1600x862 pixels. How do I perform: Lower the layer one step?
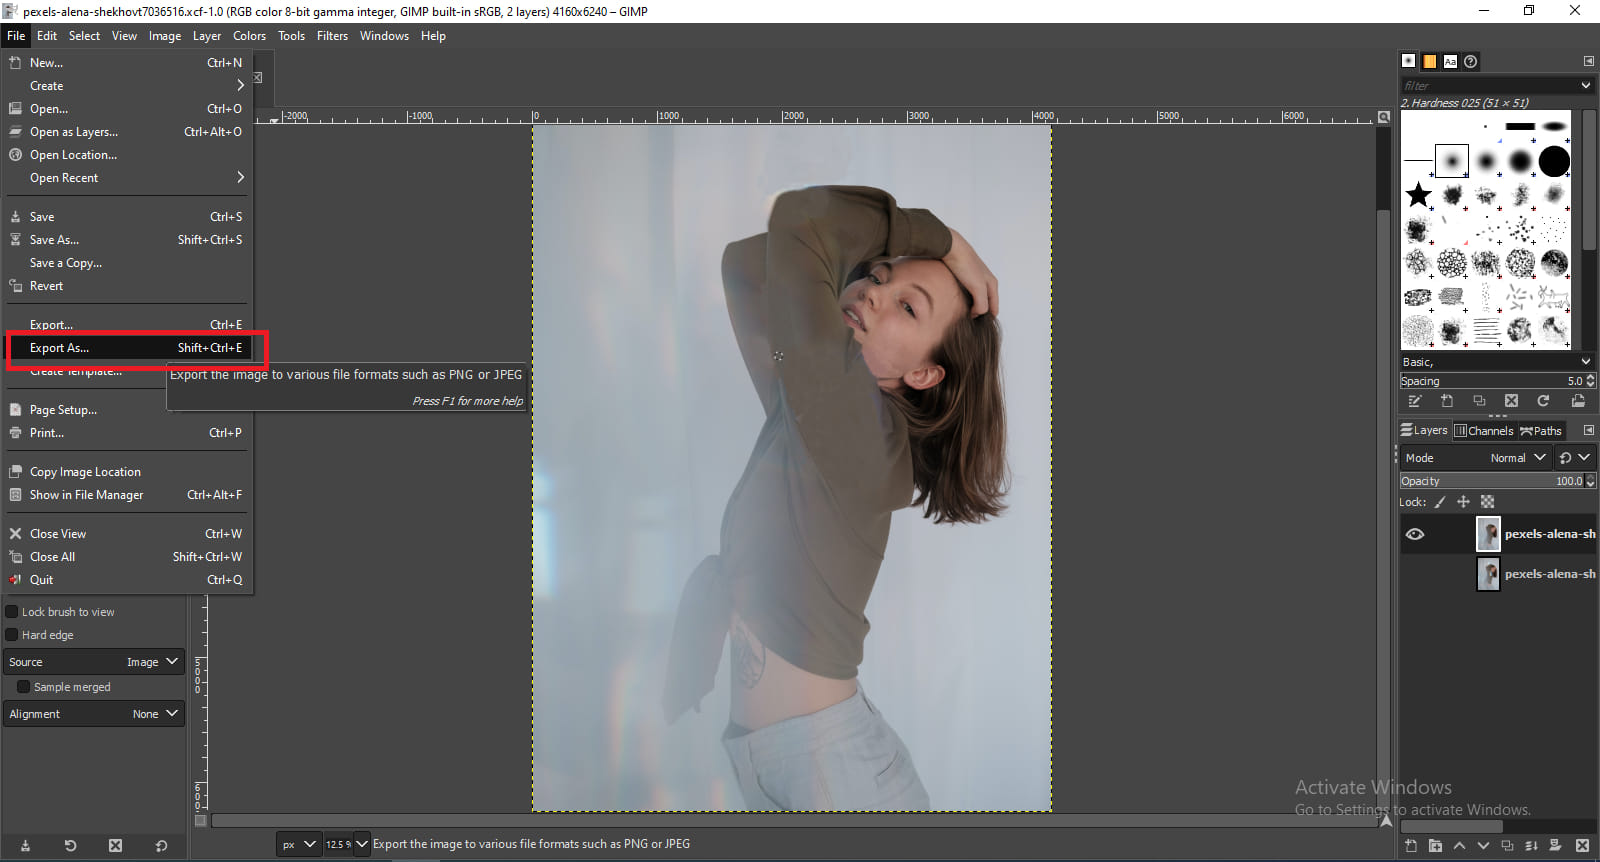pos(1483,846)
